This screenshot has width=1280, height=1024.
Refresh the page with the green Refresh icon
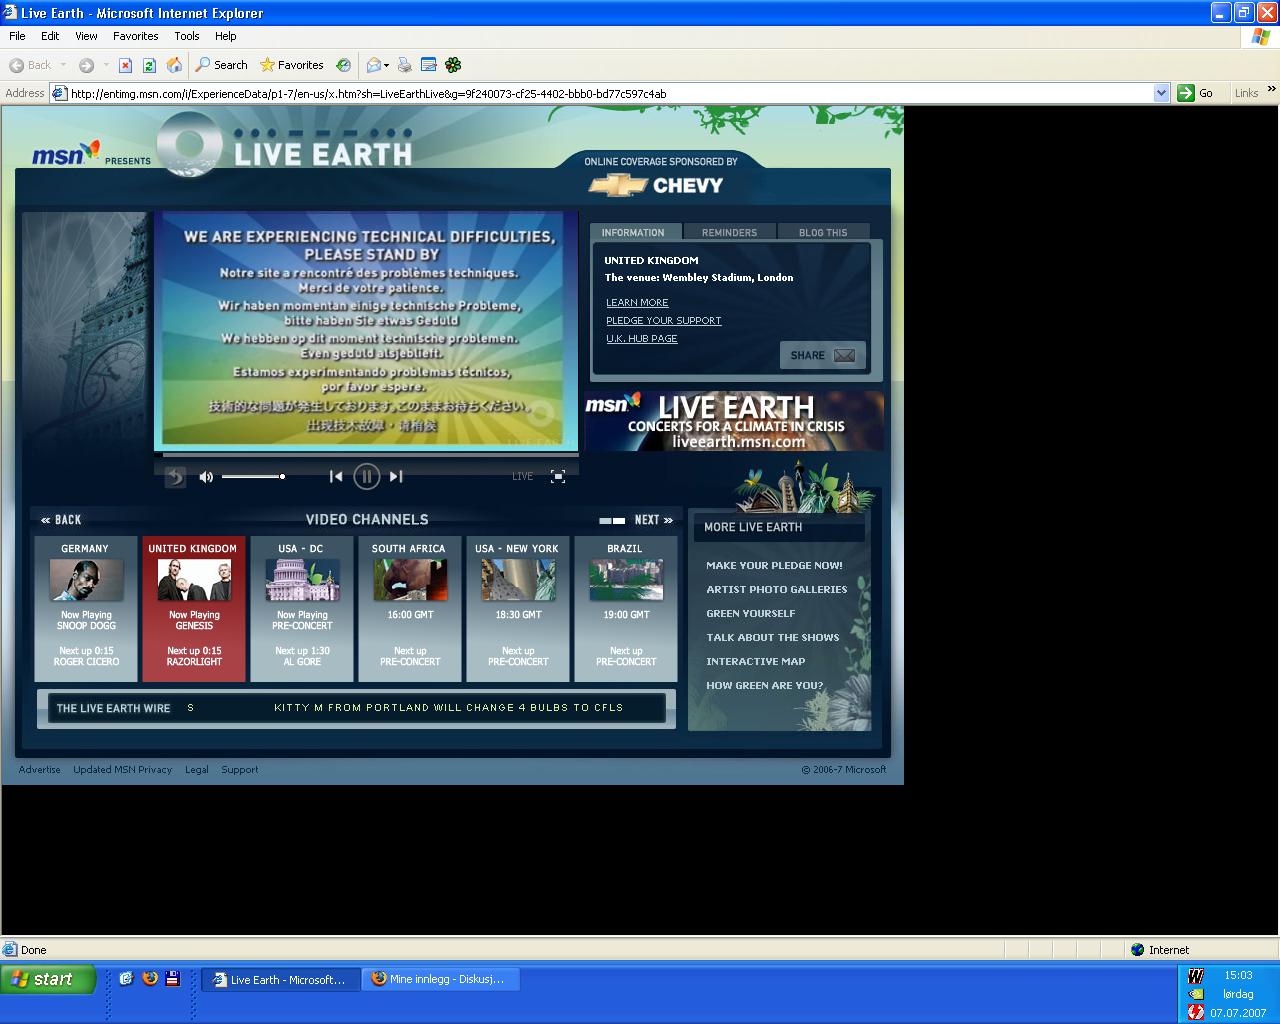point(149,65)
